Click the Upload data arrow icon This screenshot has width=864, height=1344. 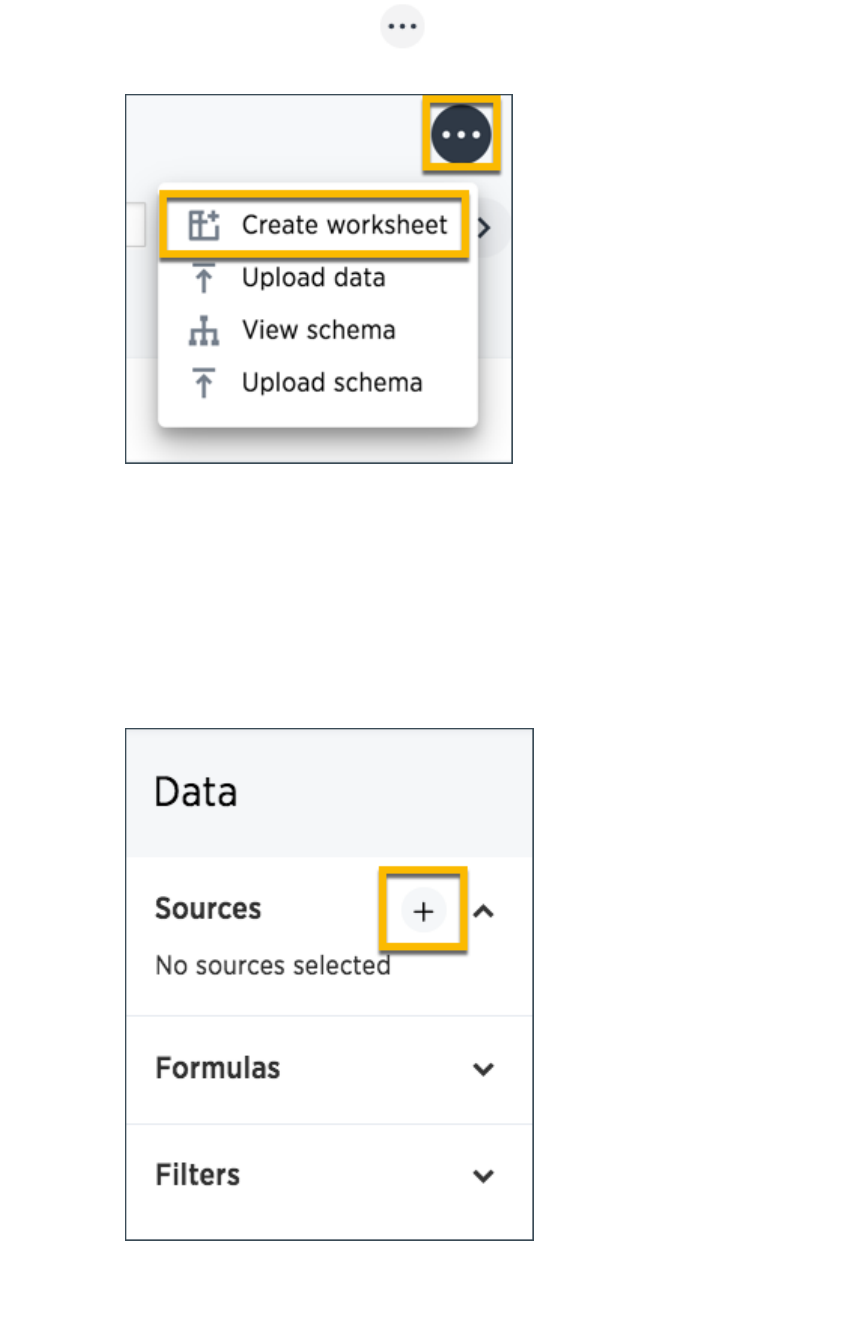pos(204,278)
